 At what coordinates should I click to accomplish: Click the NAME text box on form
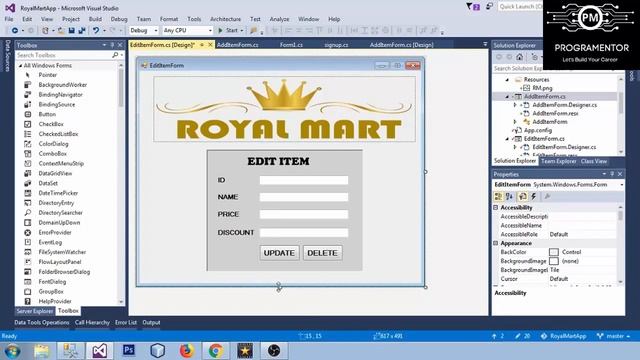click(304, 197)
